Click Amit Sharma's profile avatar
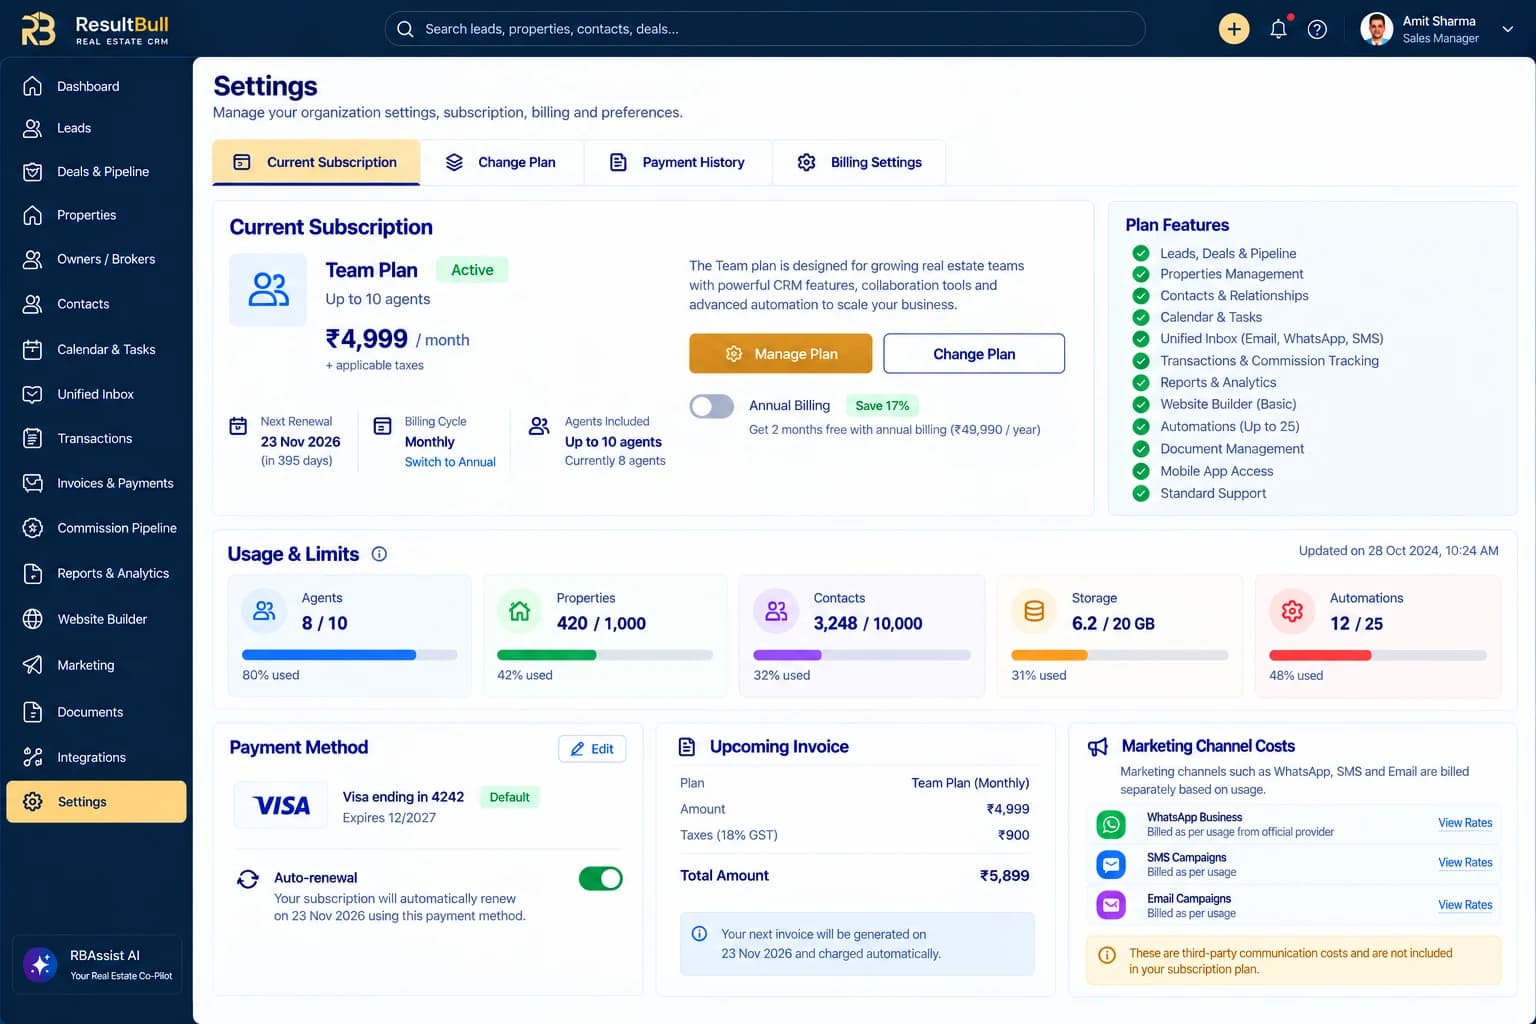 coord(1377,29)
